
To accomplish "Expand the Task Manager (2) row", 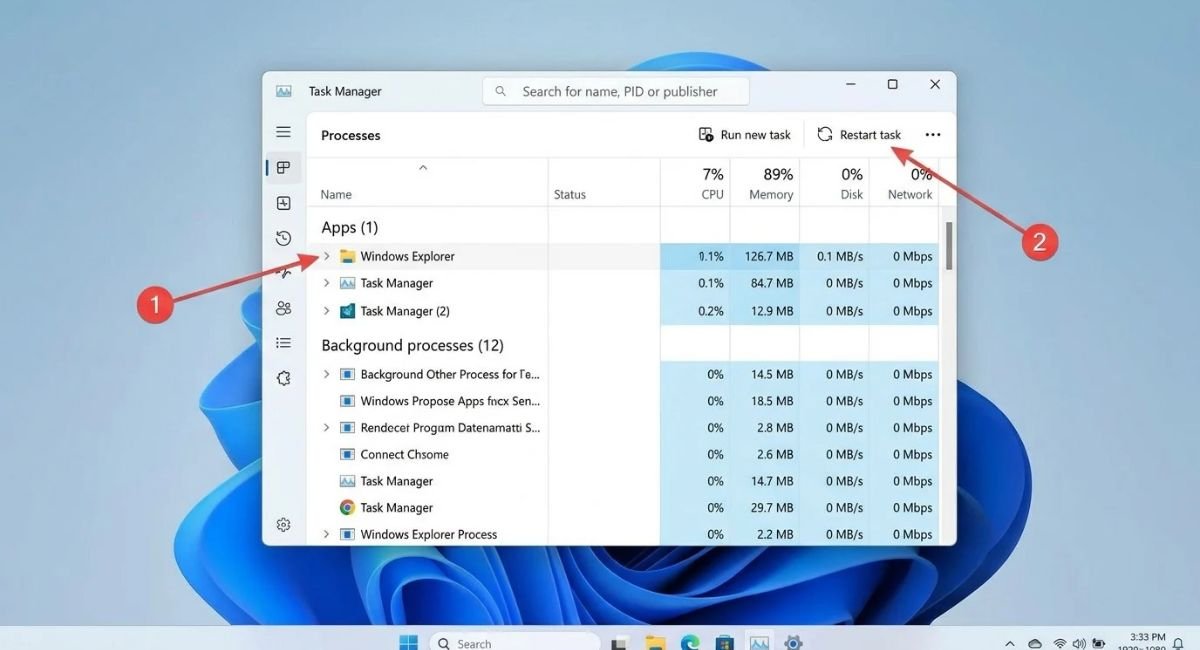I will [x=326, y=311].
